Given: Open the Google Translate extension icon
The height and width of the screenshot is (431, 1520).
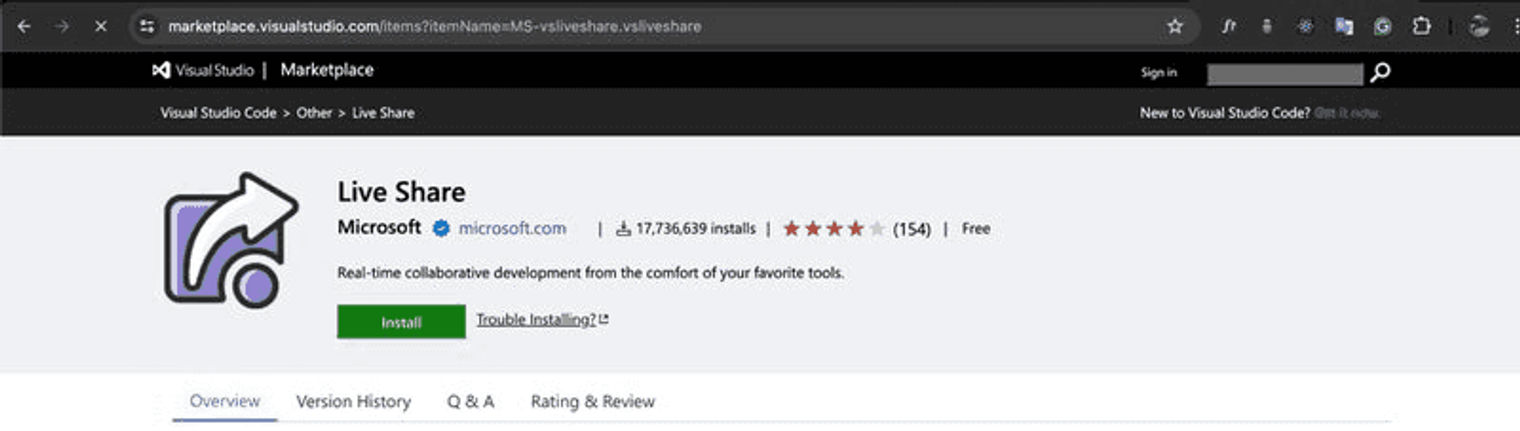Looking at the screenshot, I should (x=1344, y=27).
